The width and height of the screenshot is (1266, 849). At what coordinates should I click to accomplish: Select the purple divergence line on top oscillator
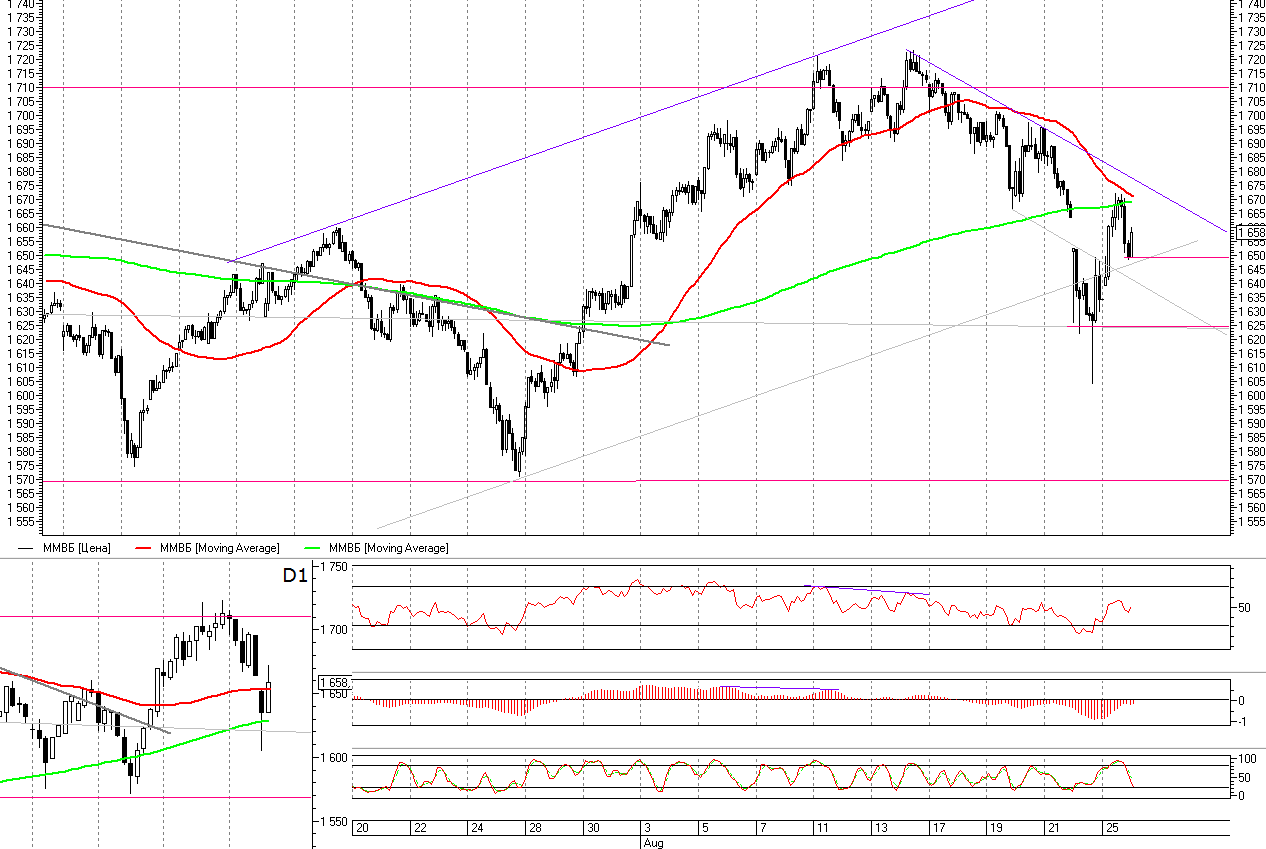pyautogui.click(x=870, y=590)
